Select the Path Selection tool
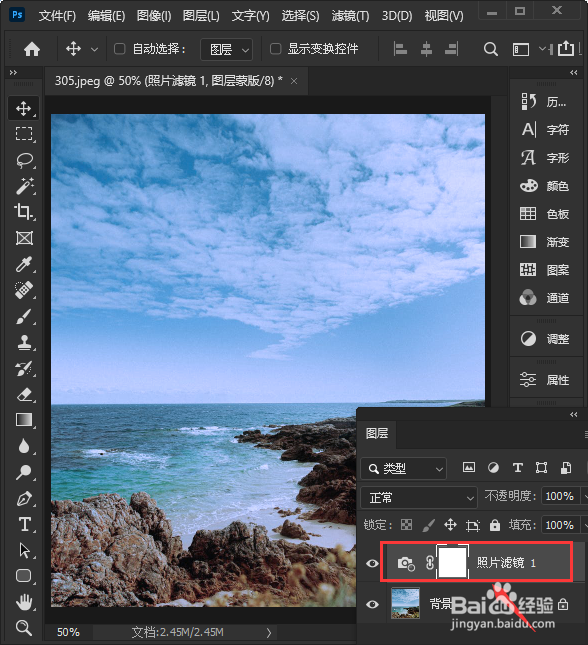The width and height of the screenshot is (588, 645). [24, 550]
